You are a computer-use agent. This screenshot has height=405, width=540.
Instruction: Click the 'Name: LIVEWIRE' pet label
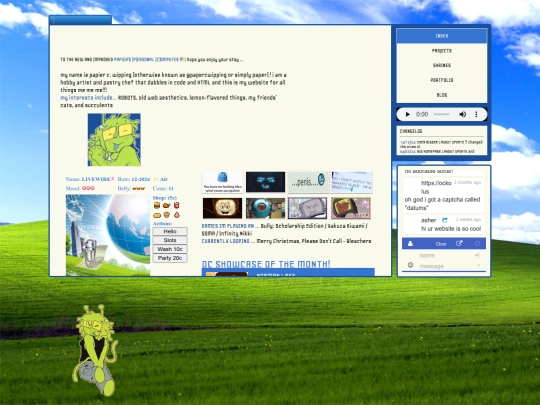click(x=90, y=179)
